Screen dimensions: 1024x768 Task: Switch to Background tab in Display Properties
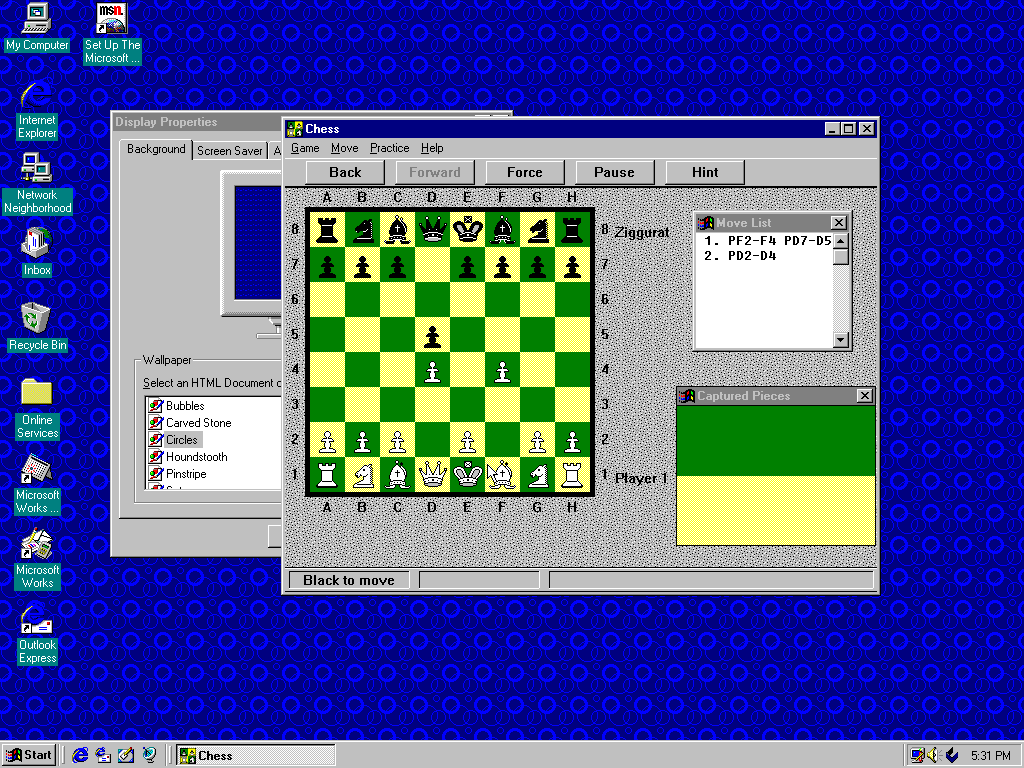[156, 150]
